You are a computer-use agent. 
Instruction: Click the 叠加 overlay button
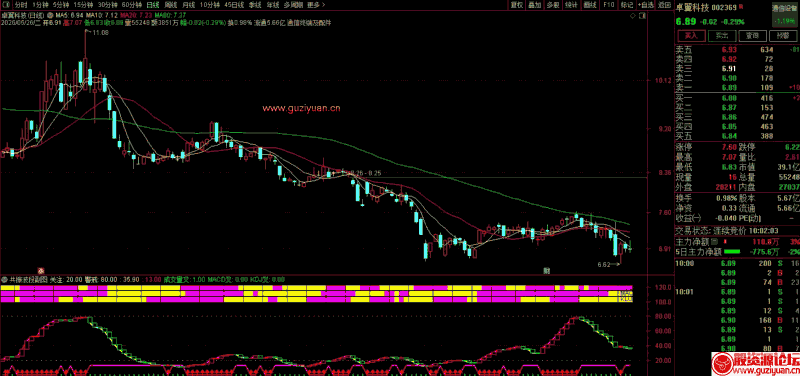click(x=535, y=5)
